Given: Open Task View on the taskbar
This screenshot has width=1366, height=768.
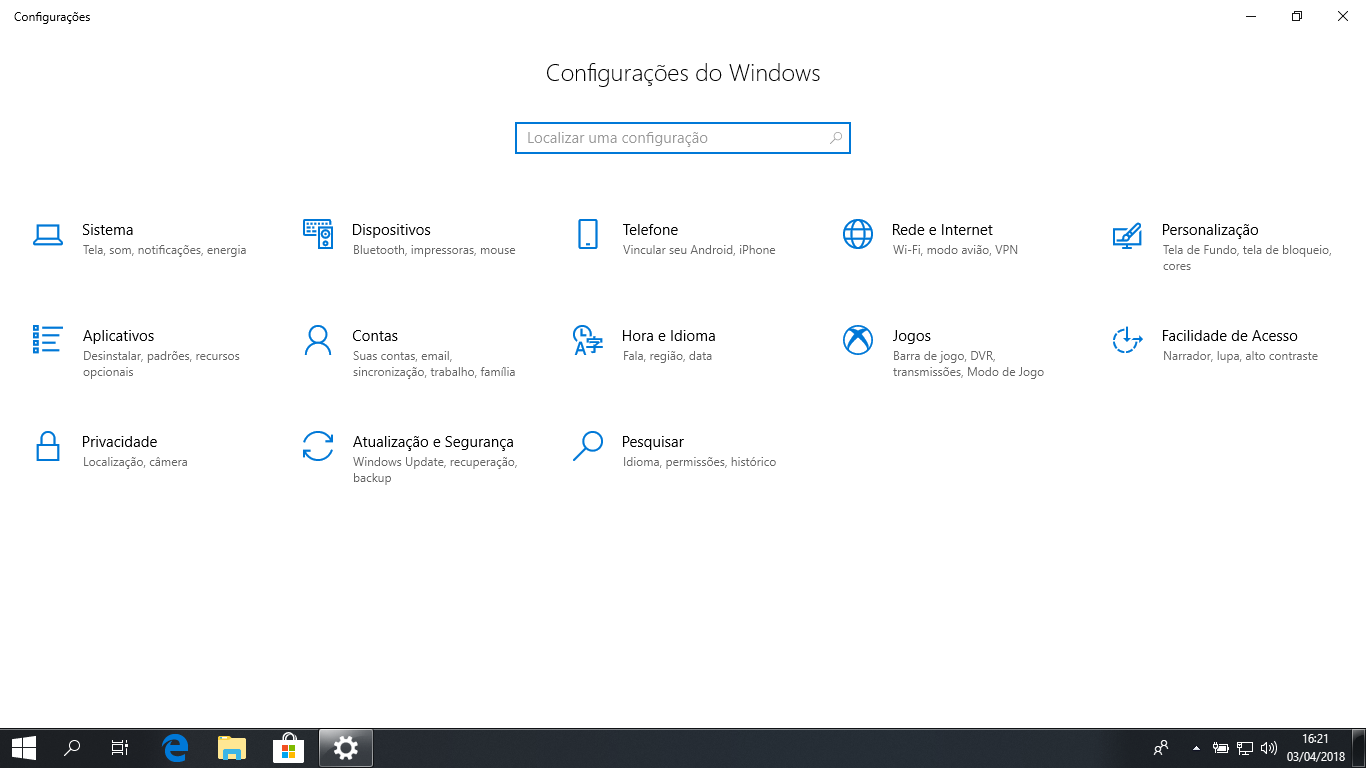Looking at the screenshot, I should 120,748.
